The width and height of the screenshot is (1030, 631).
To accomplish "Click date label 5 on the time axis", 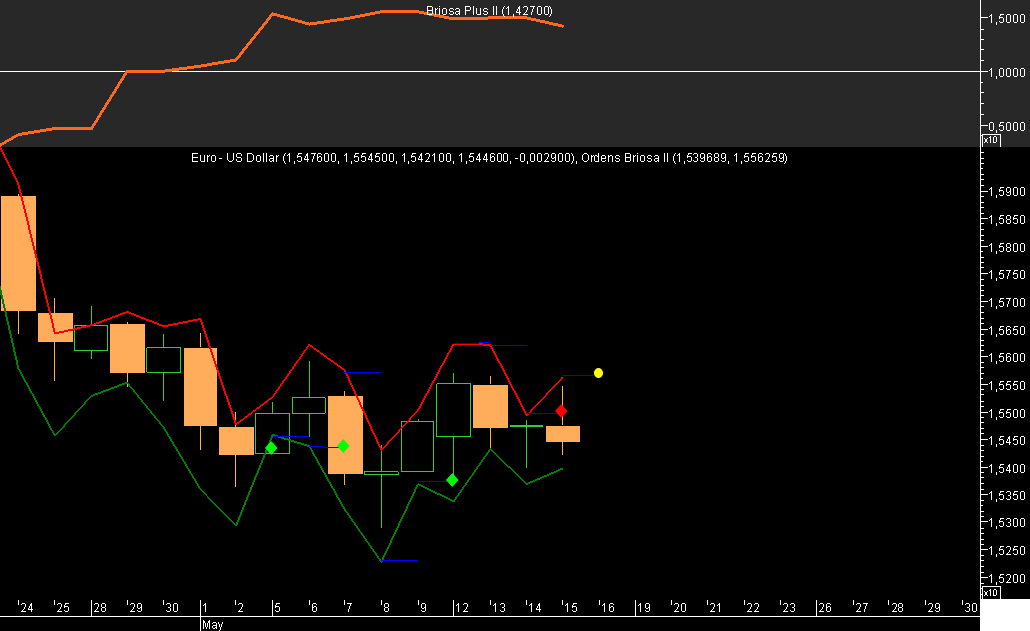I will (x=277, y=608).
